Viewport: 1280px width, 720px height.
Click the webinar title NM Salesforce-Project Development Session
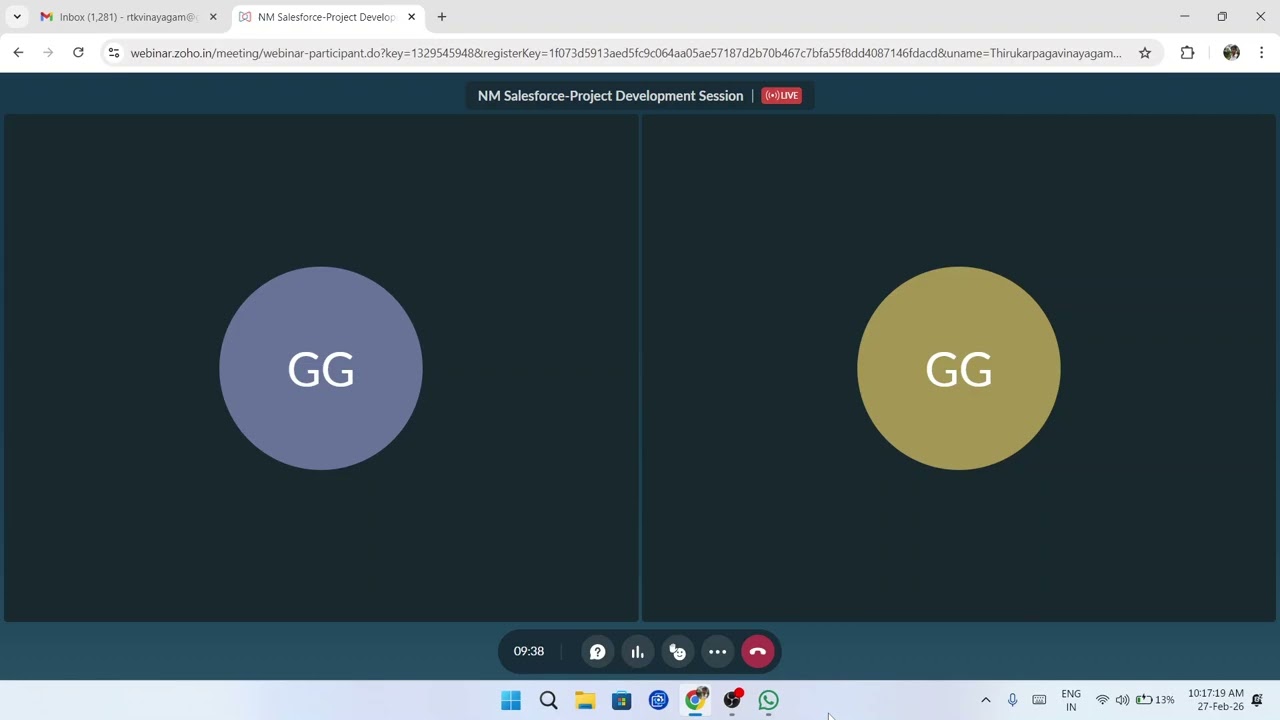coord(610,96)
